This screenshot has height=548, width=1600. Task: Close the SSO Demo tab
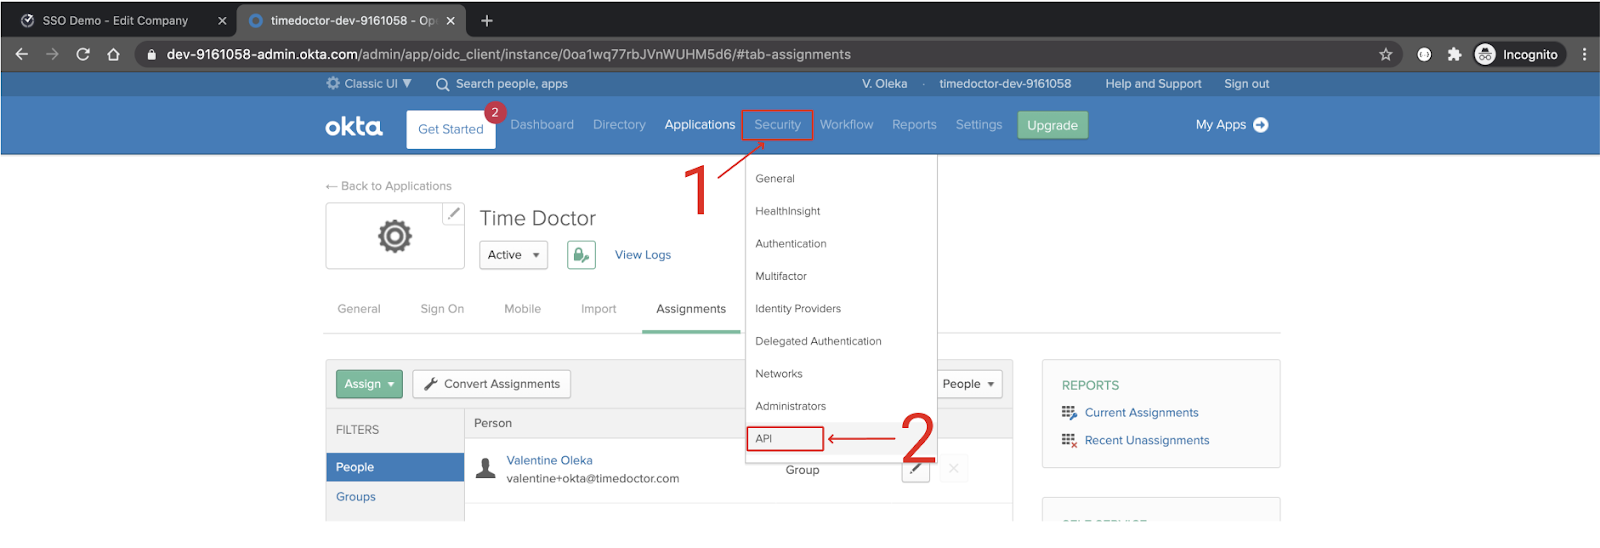[222, 20]
